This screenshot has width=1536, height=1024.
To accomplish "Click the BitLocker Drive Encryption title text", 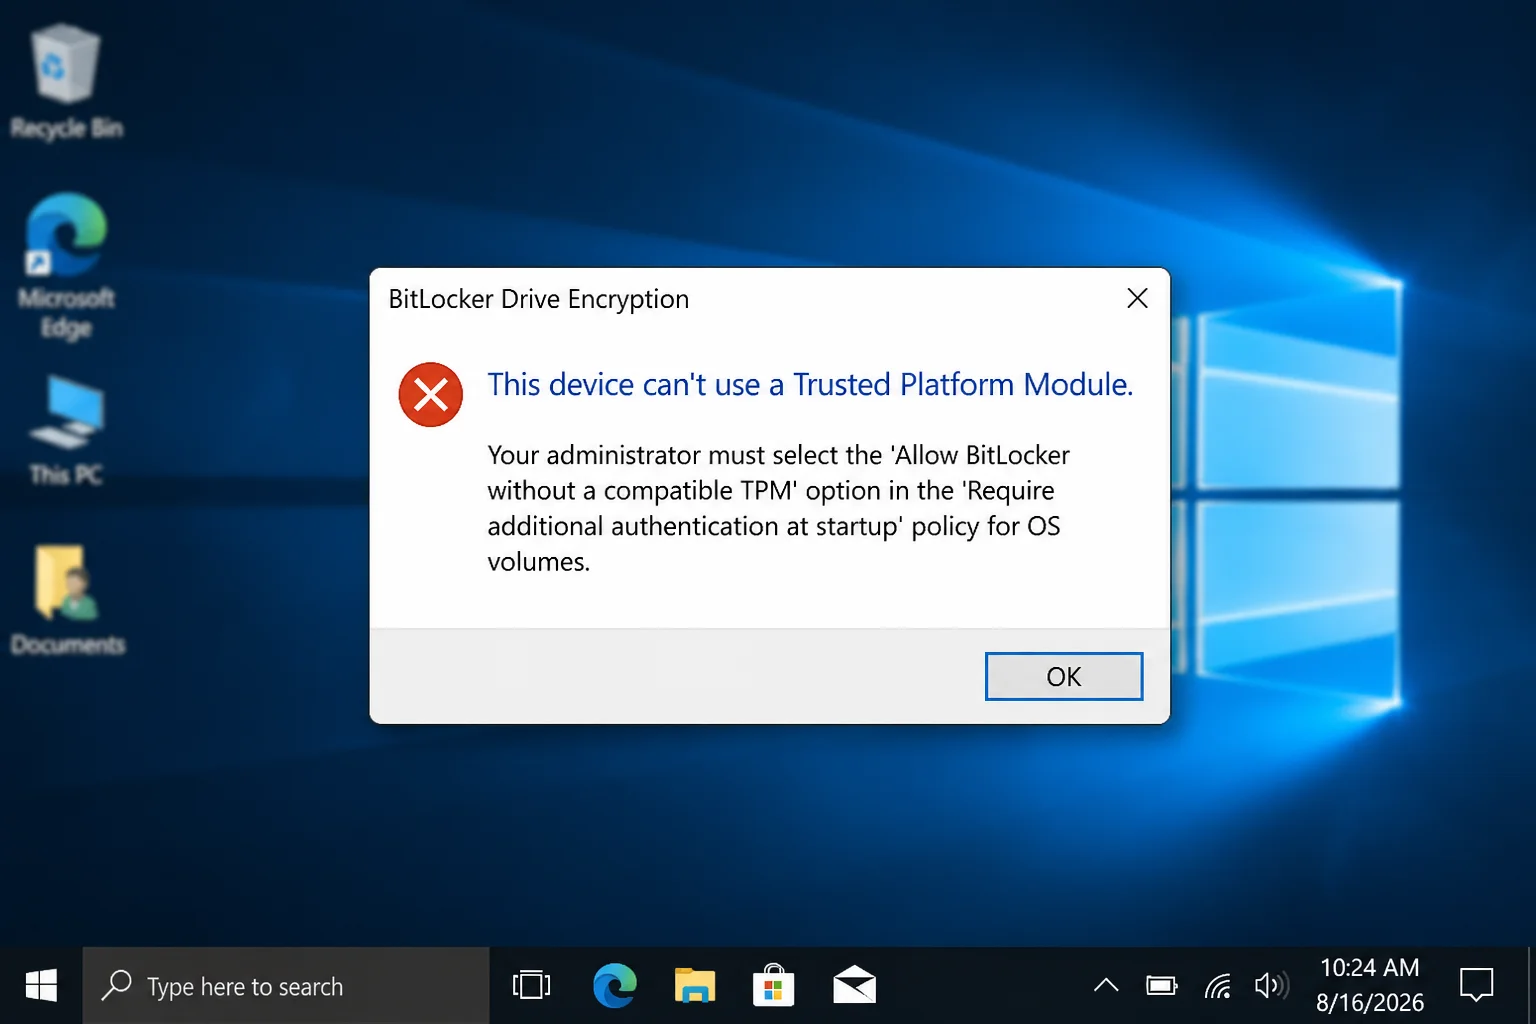I will click(539, 299).
